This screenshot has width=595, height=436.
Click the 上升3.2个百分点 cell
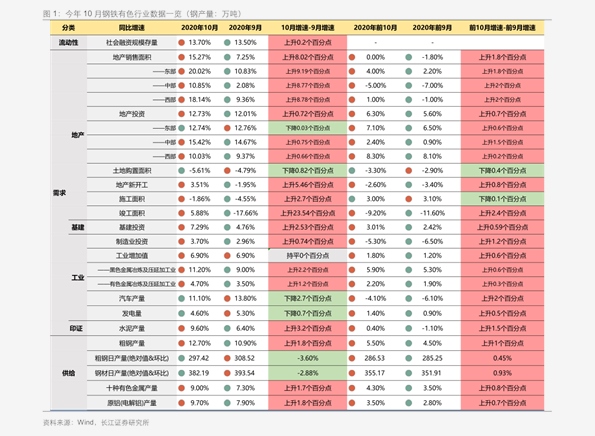pos(308,328)
